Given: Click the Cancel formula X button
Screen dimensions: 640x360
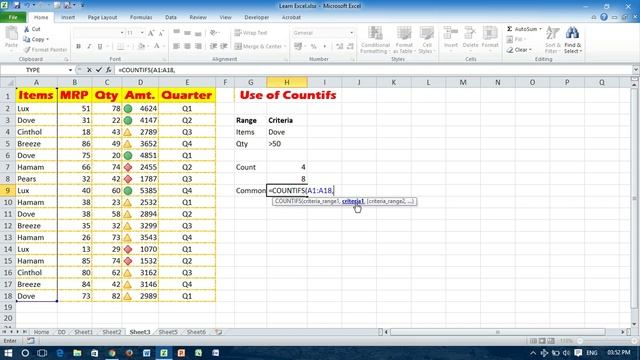Looking at the screenshot, I should 89,70.
